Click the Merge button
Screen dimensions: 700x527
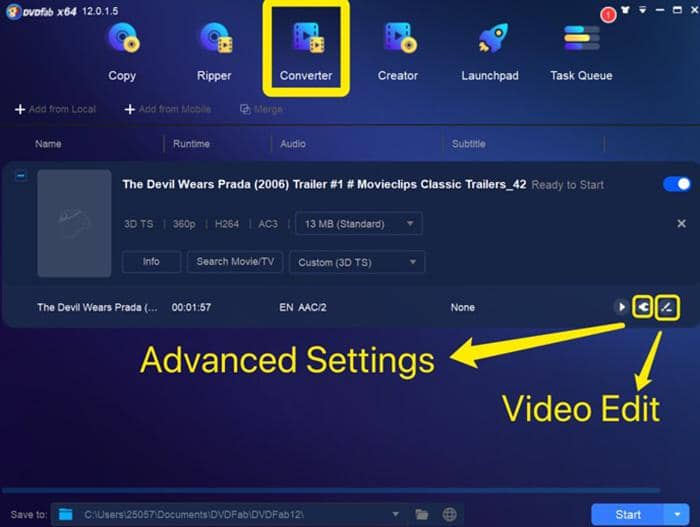(x=262, y=109)
